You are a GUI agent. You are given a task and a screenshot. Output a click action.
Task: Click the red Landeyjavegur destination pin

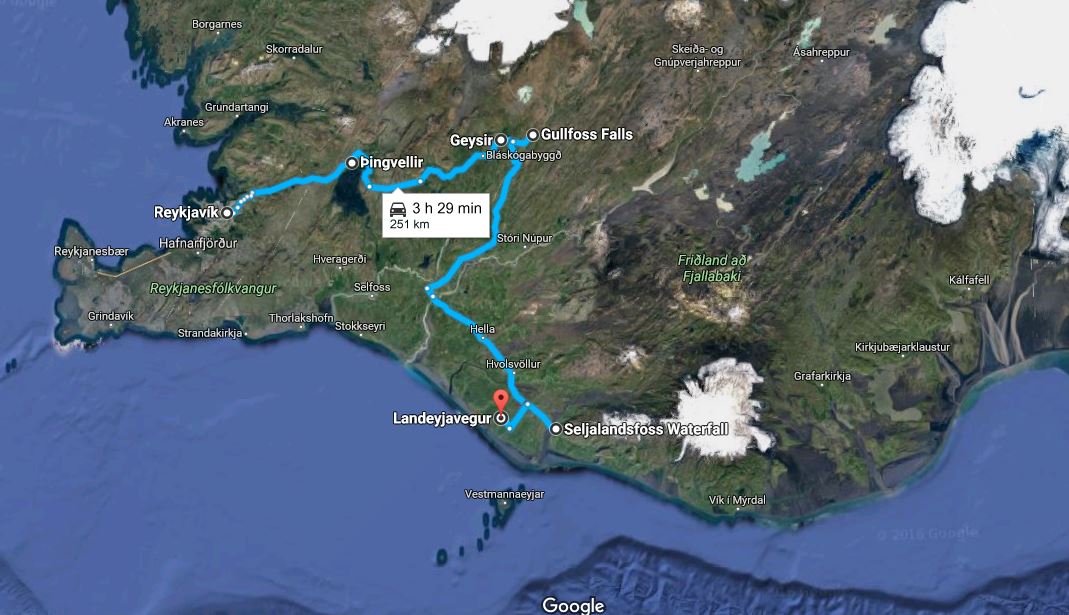pyautogui.click(x=501, y=402)
